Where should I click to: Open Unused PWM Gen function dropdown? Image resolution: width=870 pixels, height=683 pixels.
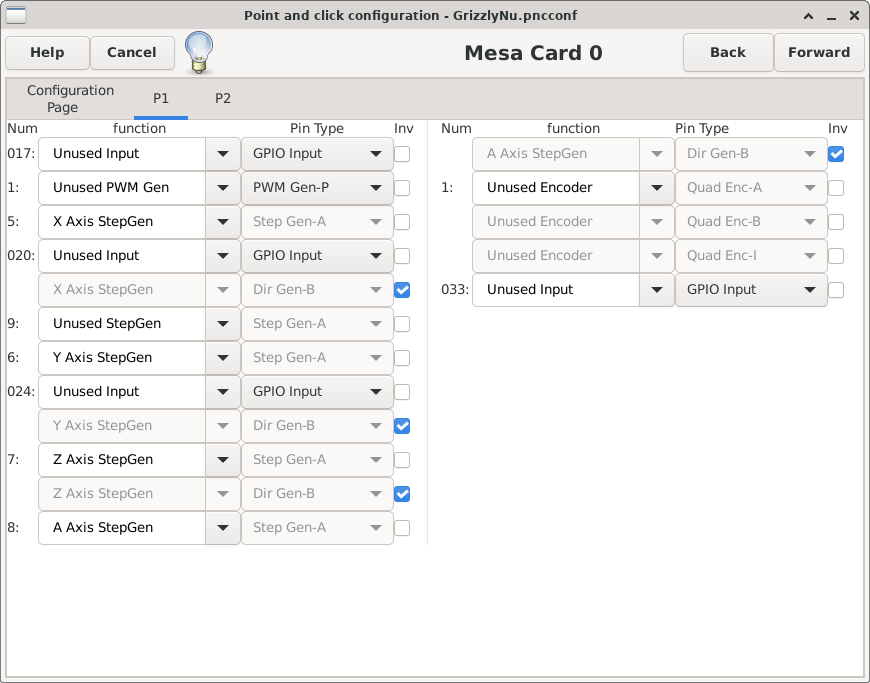(x=222, y=188)
